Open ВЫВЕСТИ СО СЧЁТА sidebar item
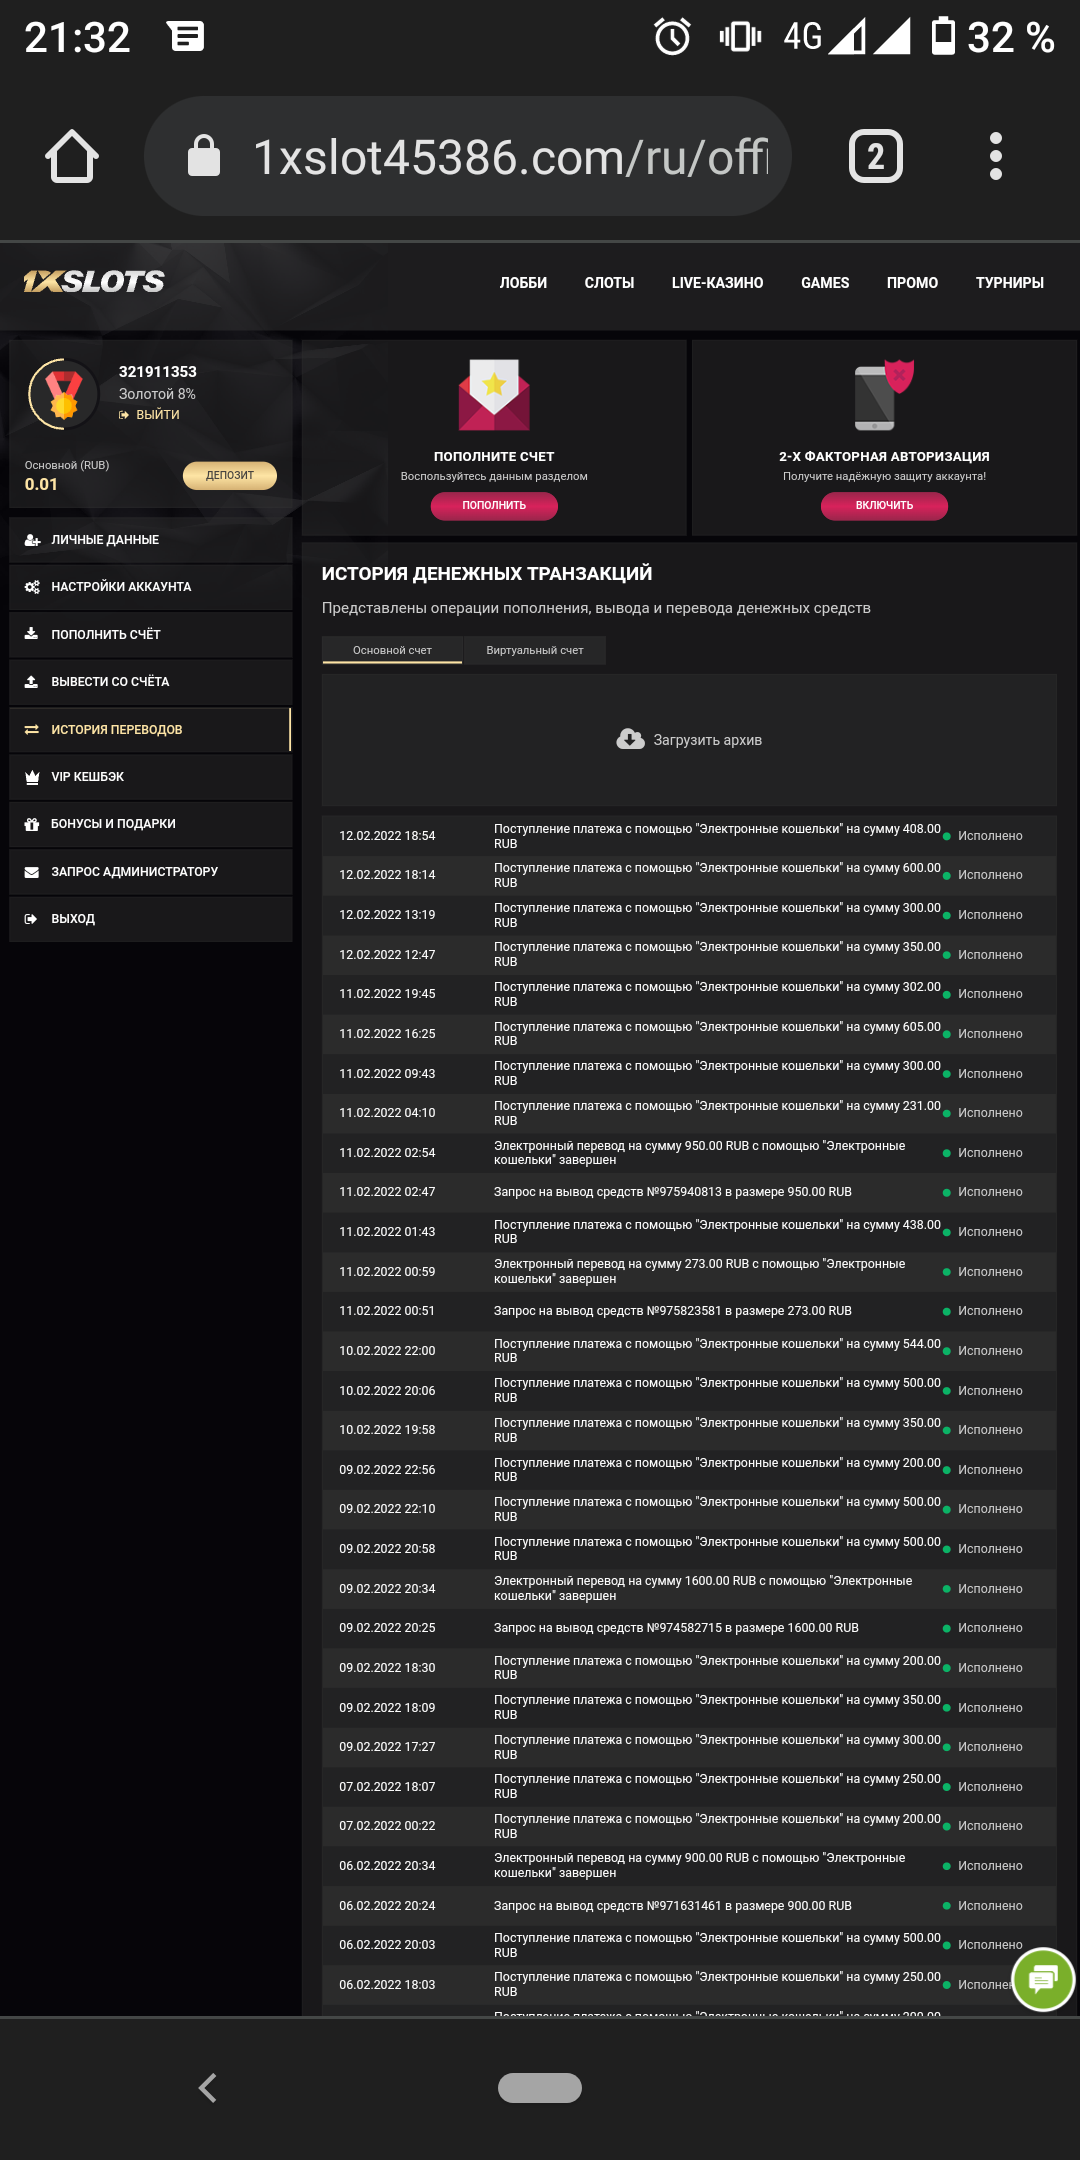The image size is (1080, 2160). (x=151, y=682)
